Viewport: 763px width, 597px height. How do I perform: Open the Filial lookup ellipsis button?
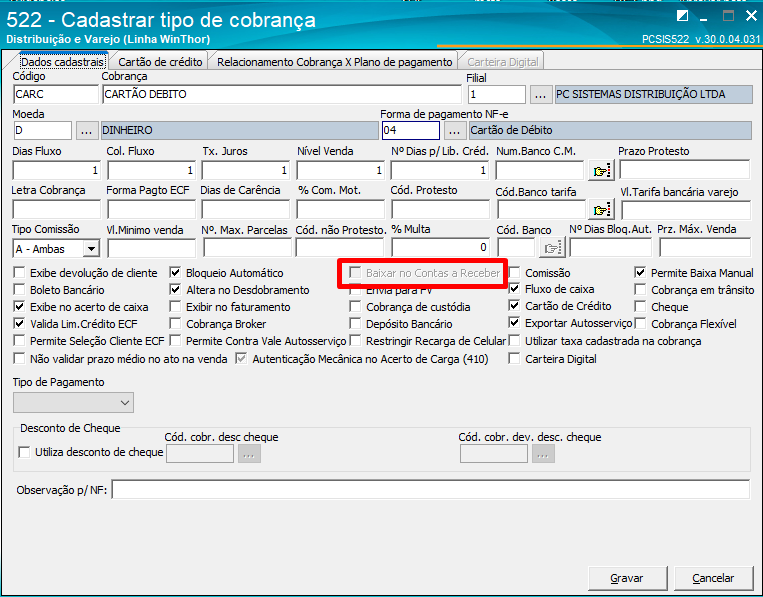point(540,94)
